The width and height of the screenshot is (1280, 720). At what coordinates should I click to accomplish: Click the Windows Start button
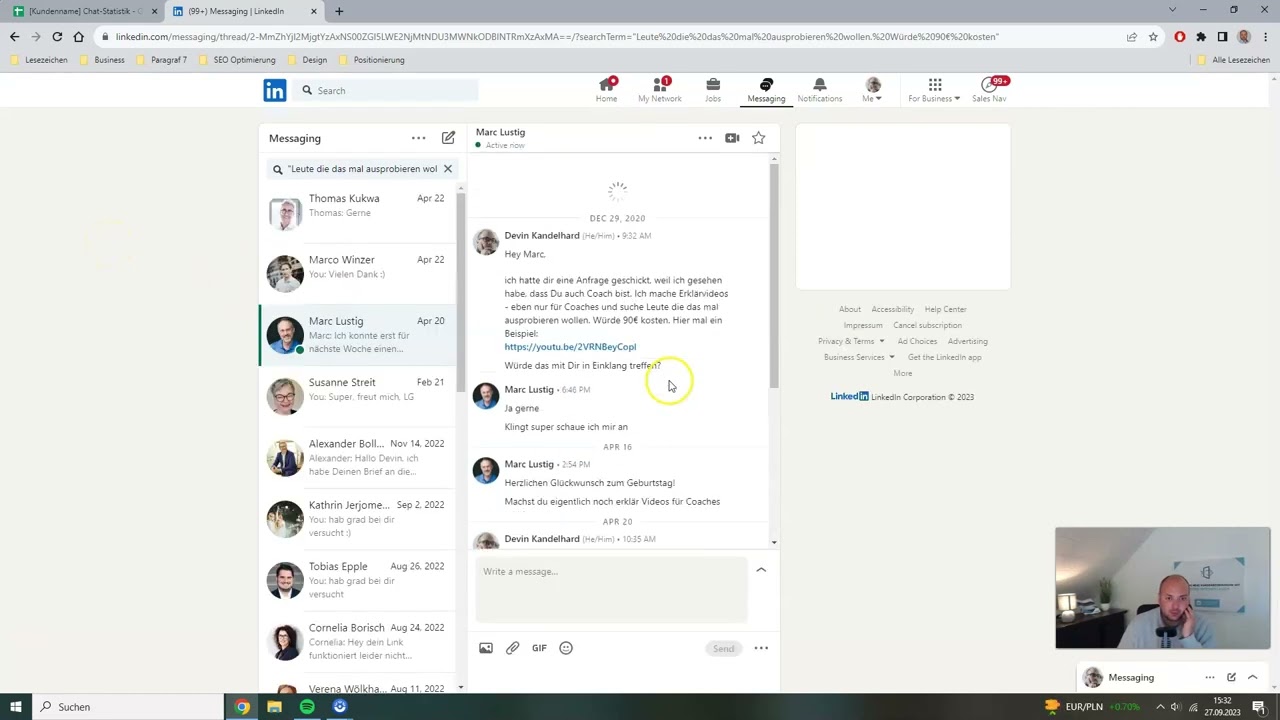(x=15, y=707)
